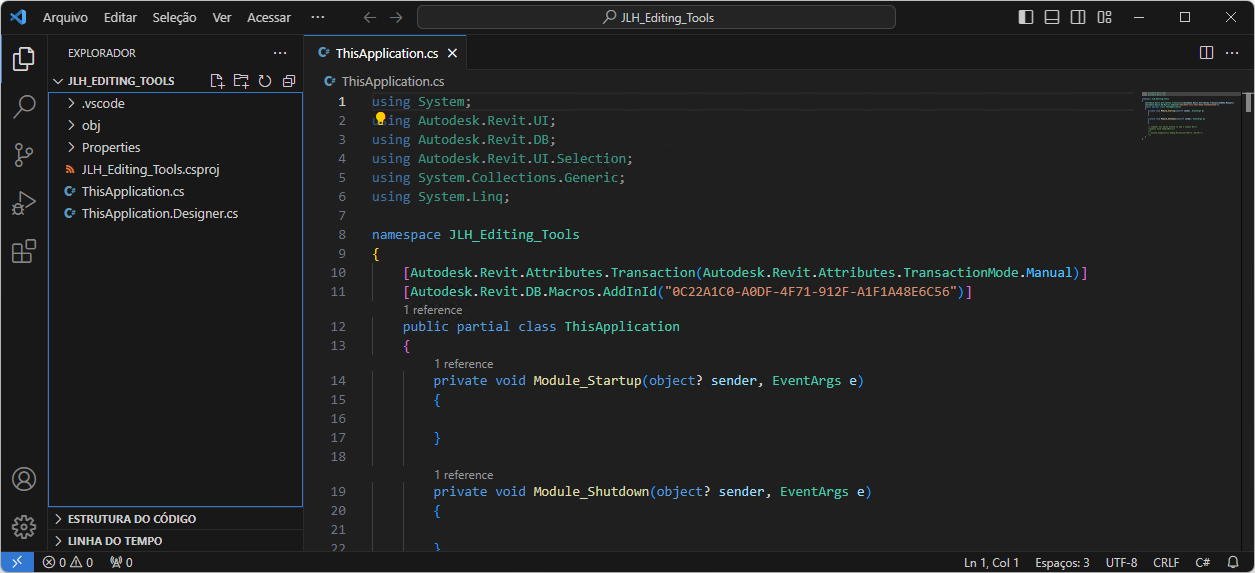
Task: Open the Editar menu
Action: 120,17
